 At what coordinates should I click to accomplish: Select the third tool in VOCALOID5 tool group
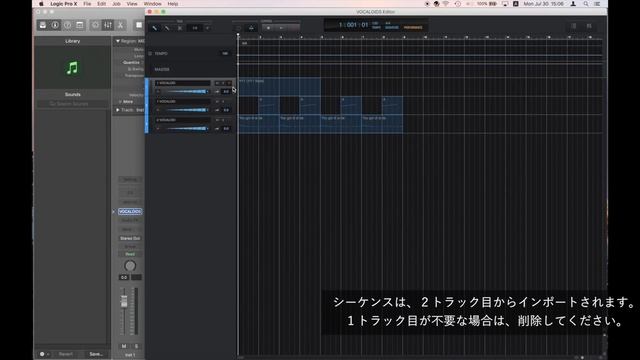pos(180,28)
